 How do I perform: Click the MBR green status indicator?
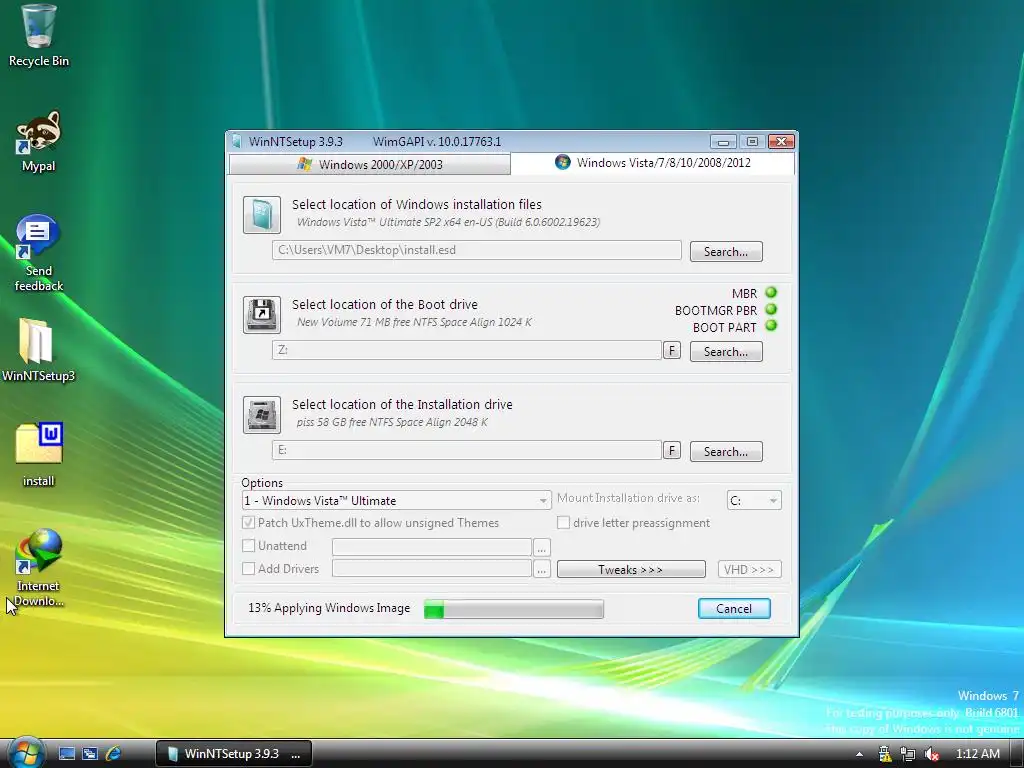point(771,293)
